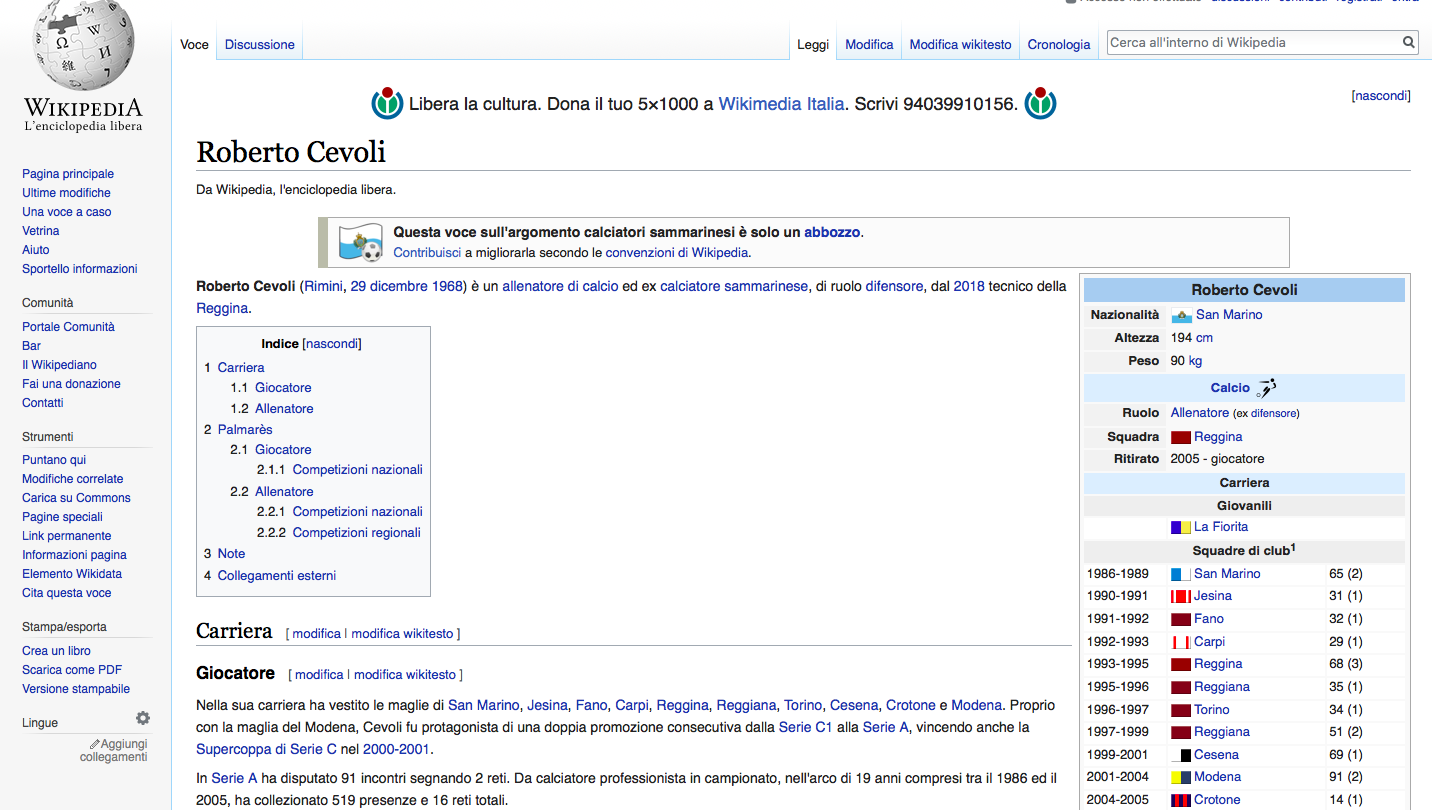This screenshot has width=1432, height=810.
Task: Click modifica wikitesto next to Giocatore heading
Action: 405,675
